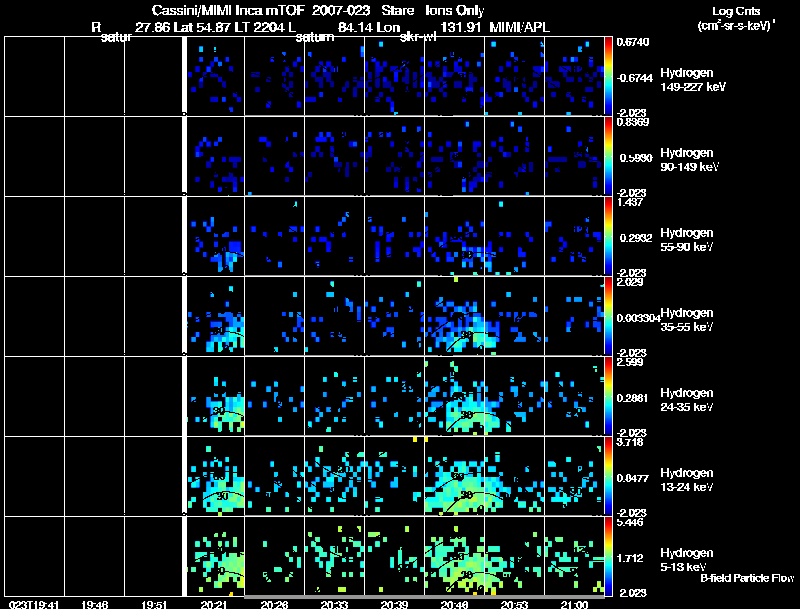Click the Log Cnts heading
800x609 pixels.
[736, 11]
